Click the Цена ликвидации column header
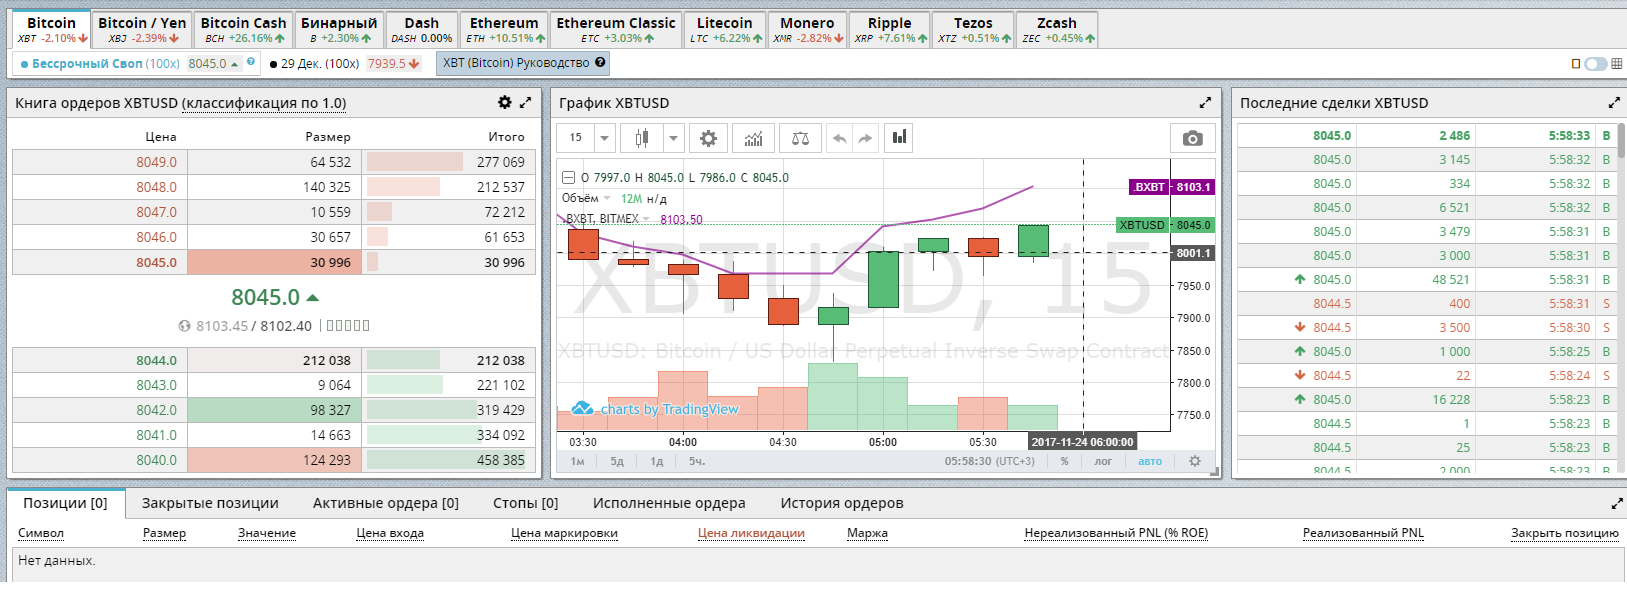The width and height of the screenshot is (1627, 594). tap(751, 533)
